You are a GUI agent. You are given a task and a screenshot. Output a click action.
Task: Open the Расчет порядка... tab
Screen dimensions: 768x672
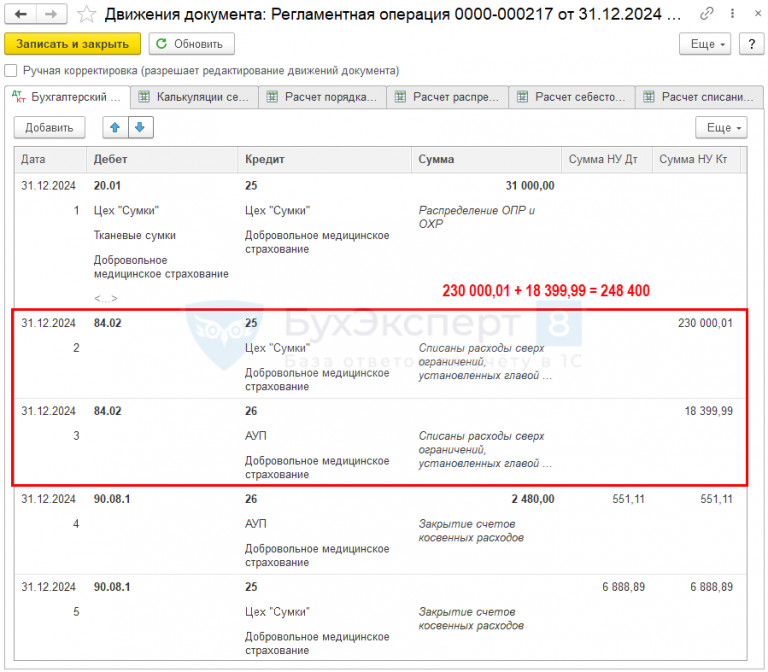[x=322, y=97]
